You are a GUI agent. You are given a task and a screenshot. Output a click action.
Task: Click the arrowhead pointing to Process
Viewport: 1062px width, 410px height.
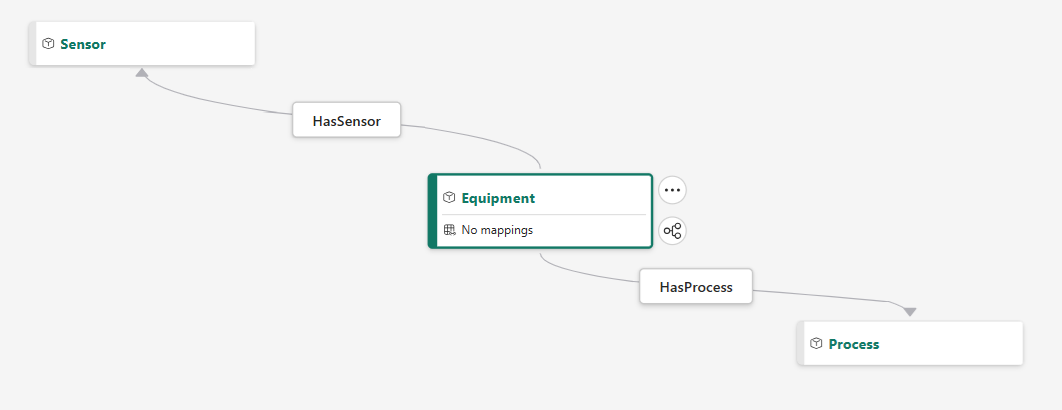[910, 312]
